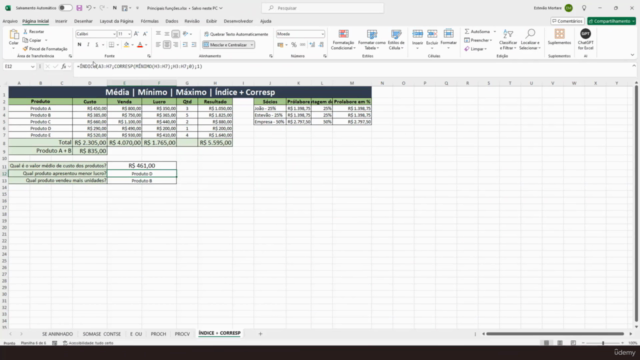This screenshot has height=360, width=640.
Task: Open Localizar e Selecionar dropdown
Action: [530, 40]
